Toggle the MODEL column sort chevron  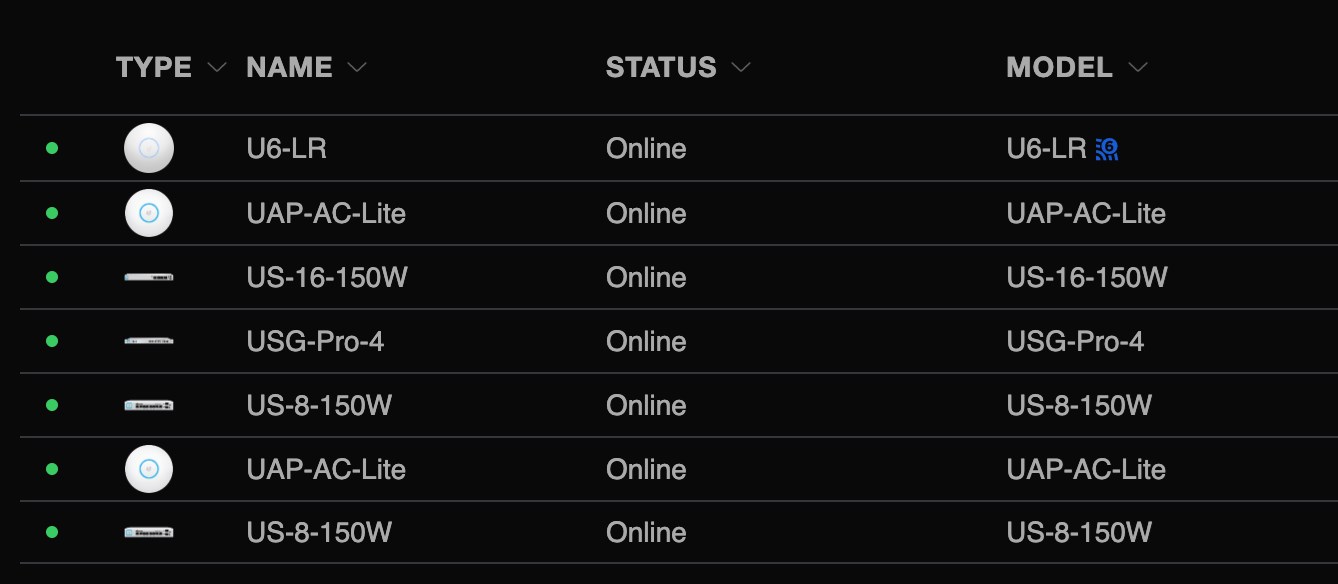1137,68
